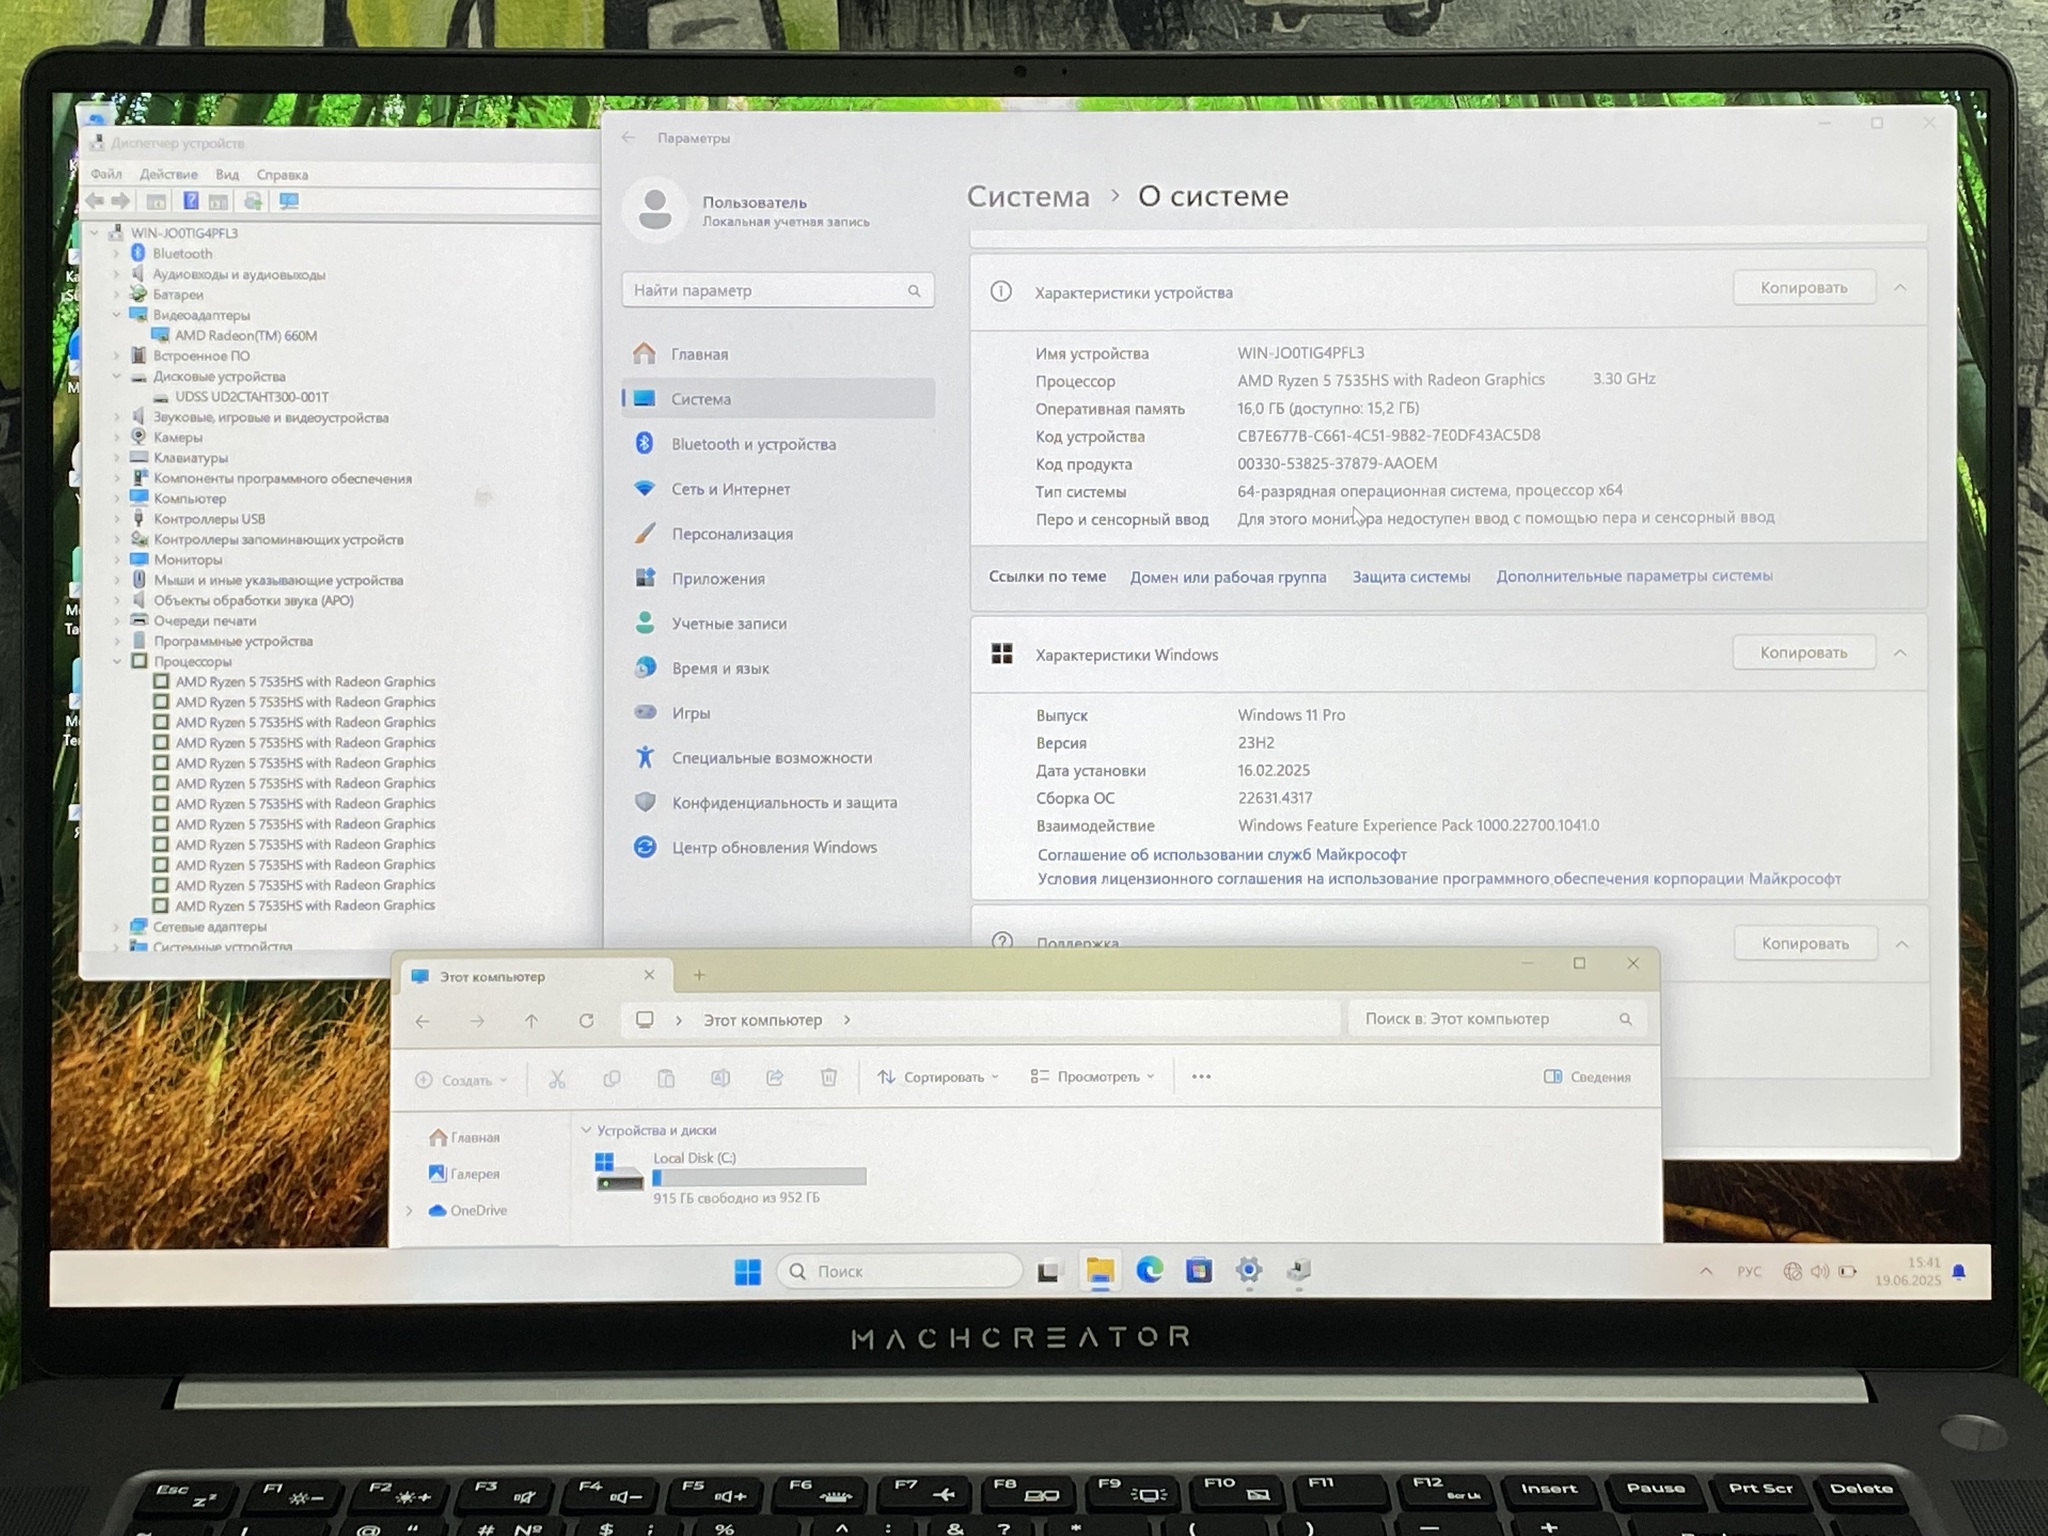
Task: Open Microsoft Store from the taskbar
Action: coord(1198,1270)
